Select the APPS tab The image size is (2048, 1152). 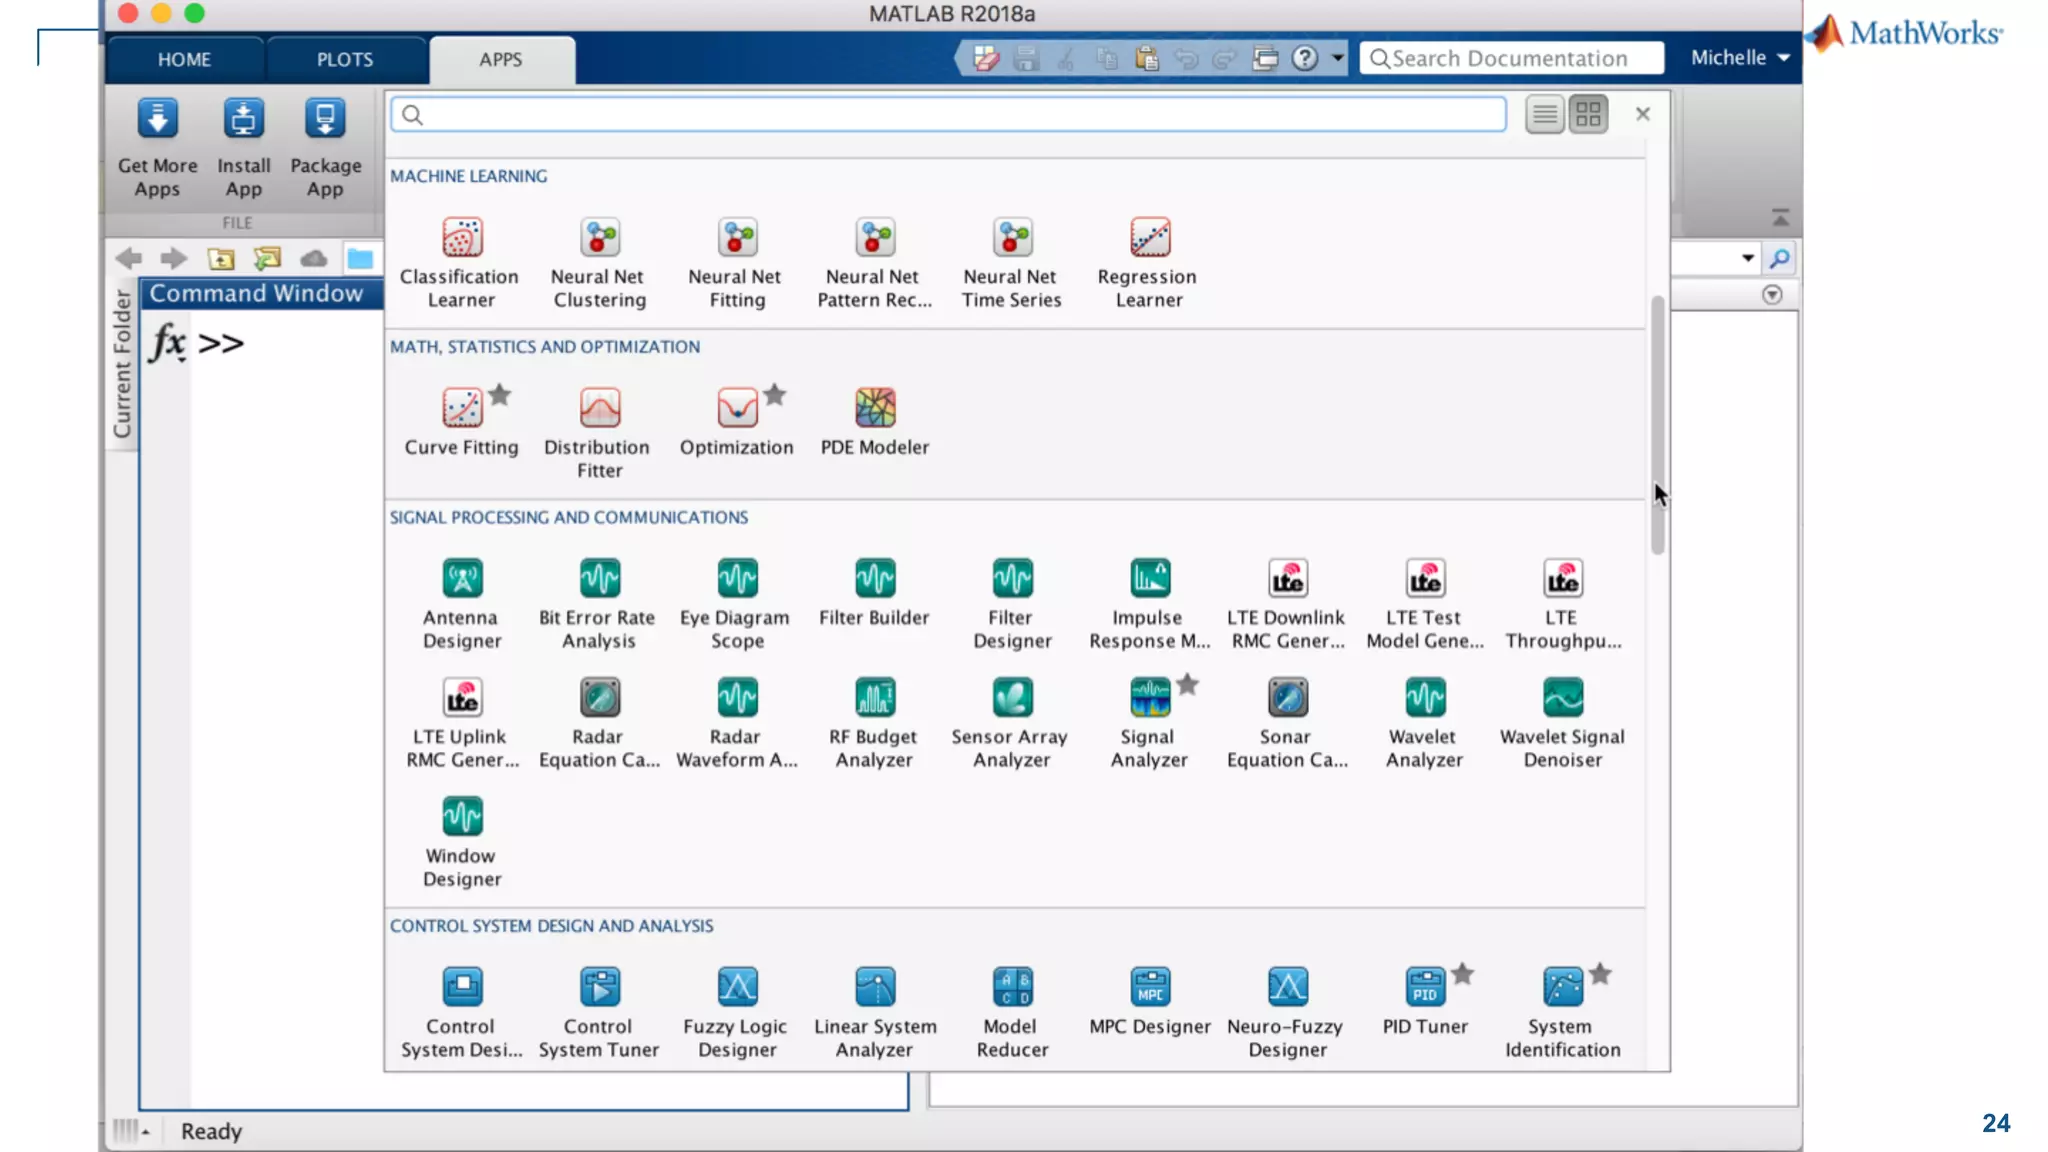click(x=501, y=59)
